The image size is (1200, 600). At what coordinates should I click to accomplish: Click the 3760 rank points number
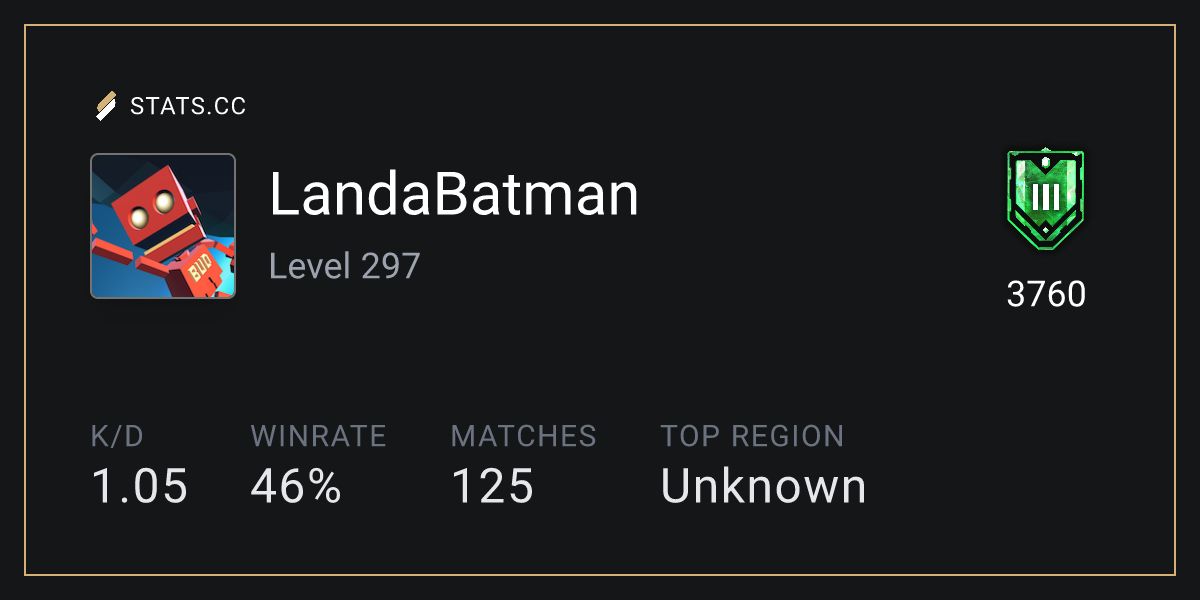(x=1046, y=295)
